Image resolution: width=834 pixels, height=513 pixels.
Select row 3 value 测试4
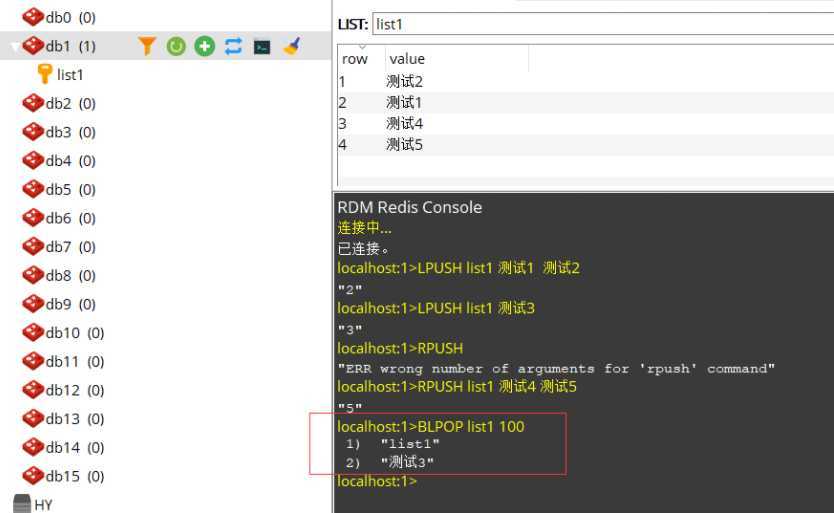404,123
